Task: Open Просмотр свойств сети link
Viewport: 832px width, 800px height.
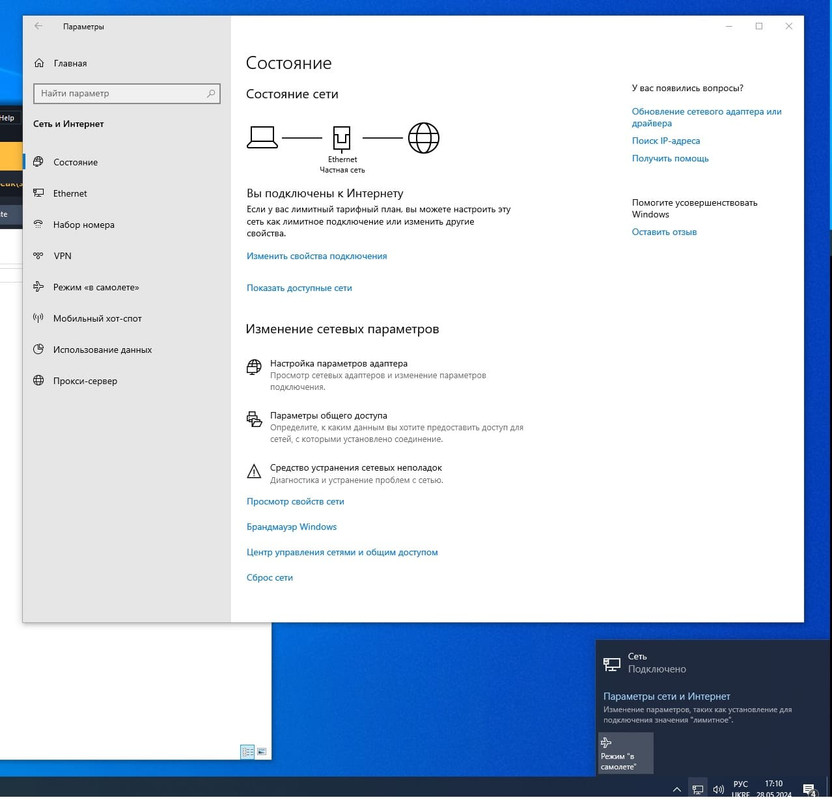Action: click(x=295, y=502)
